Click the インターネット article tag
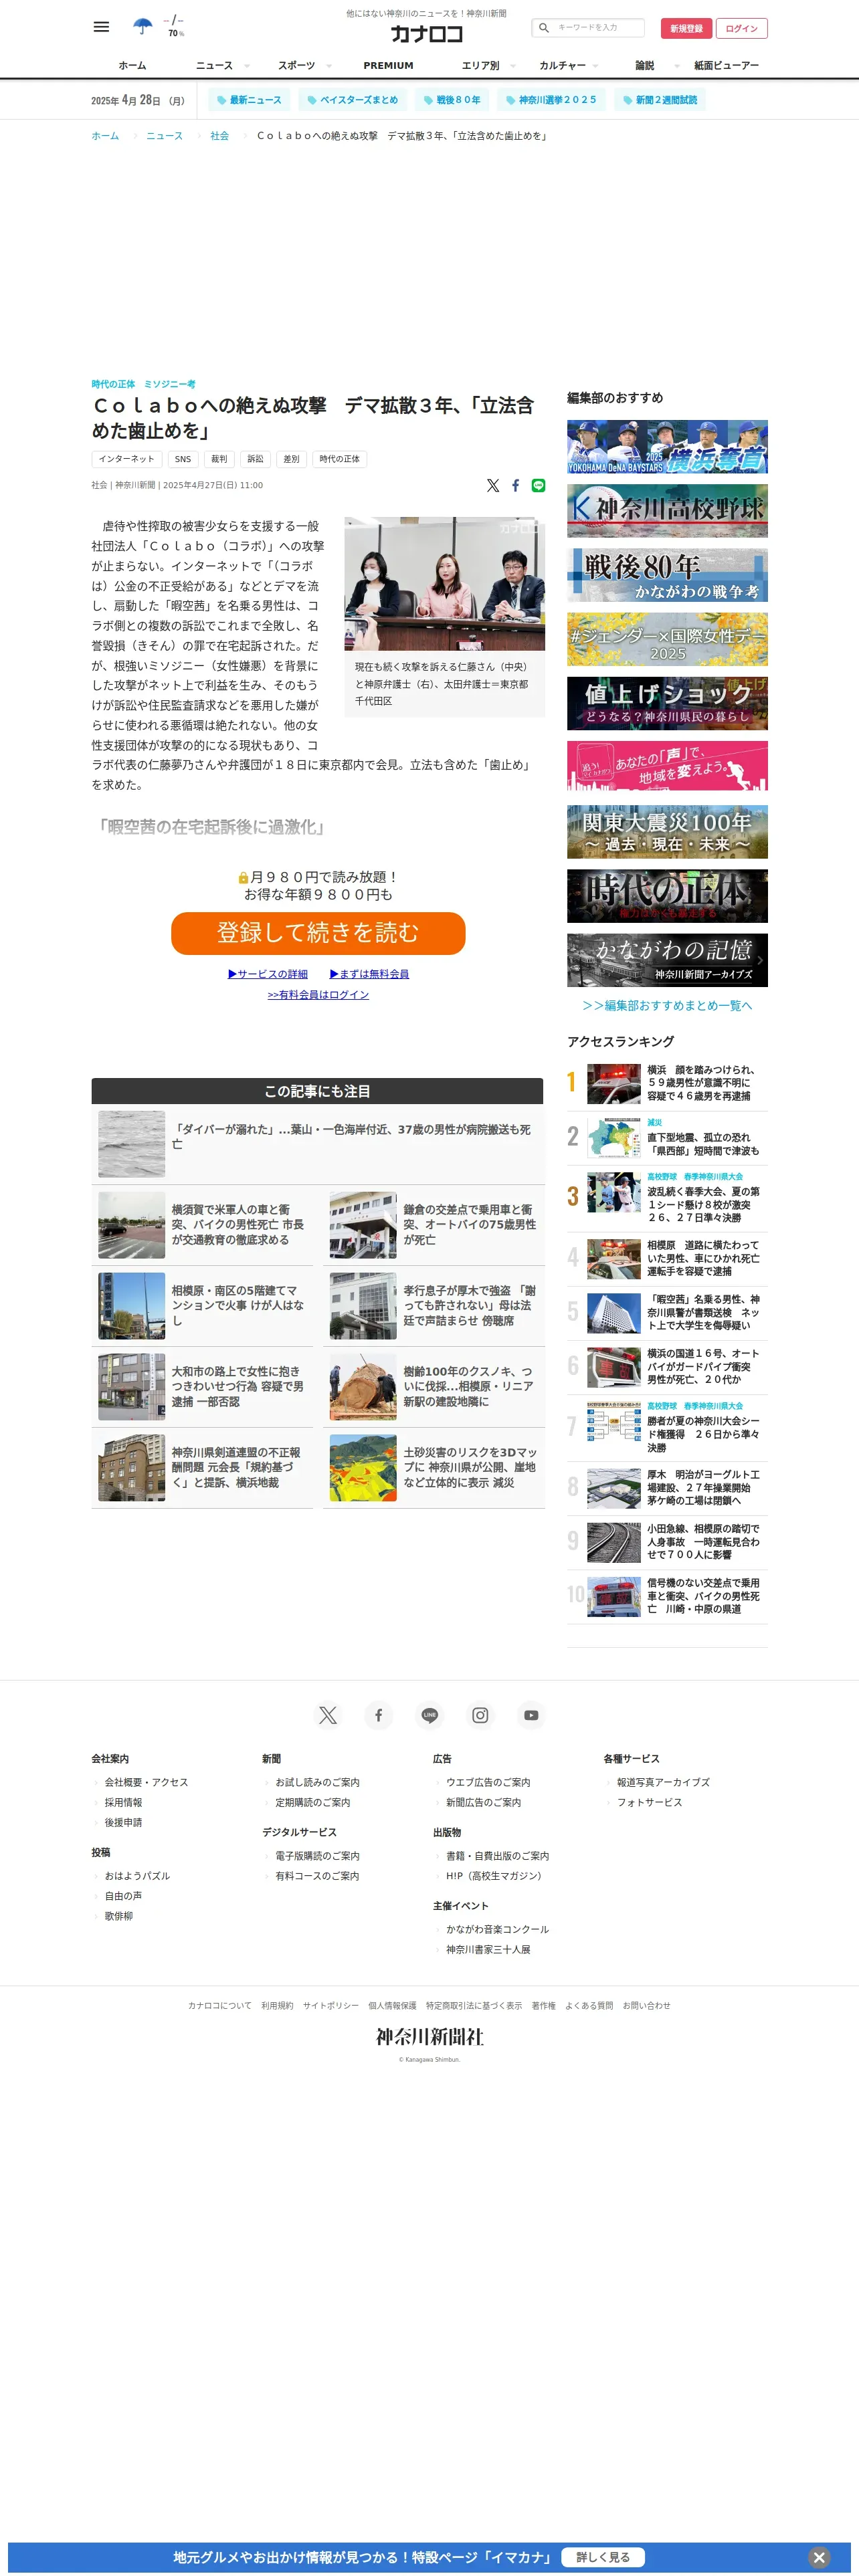This screenshot has width=859, height=2576. click(127, 459)
